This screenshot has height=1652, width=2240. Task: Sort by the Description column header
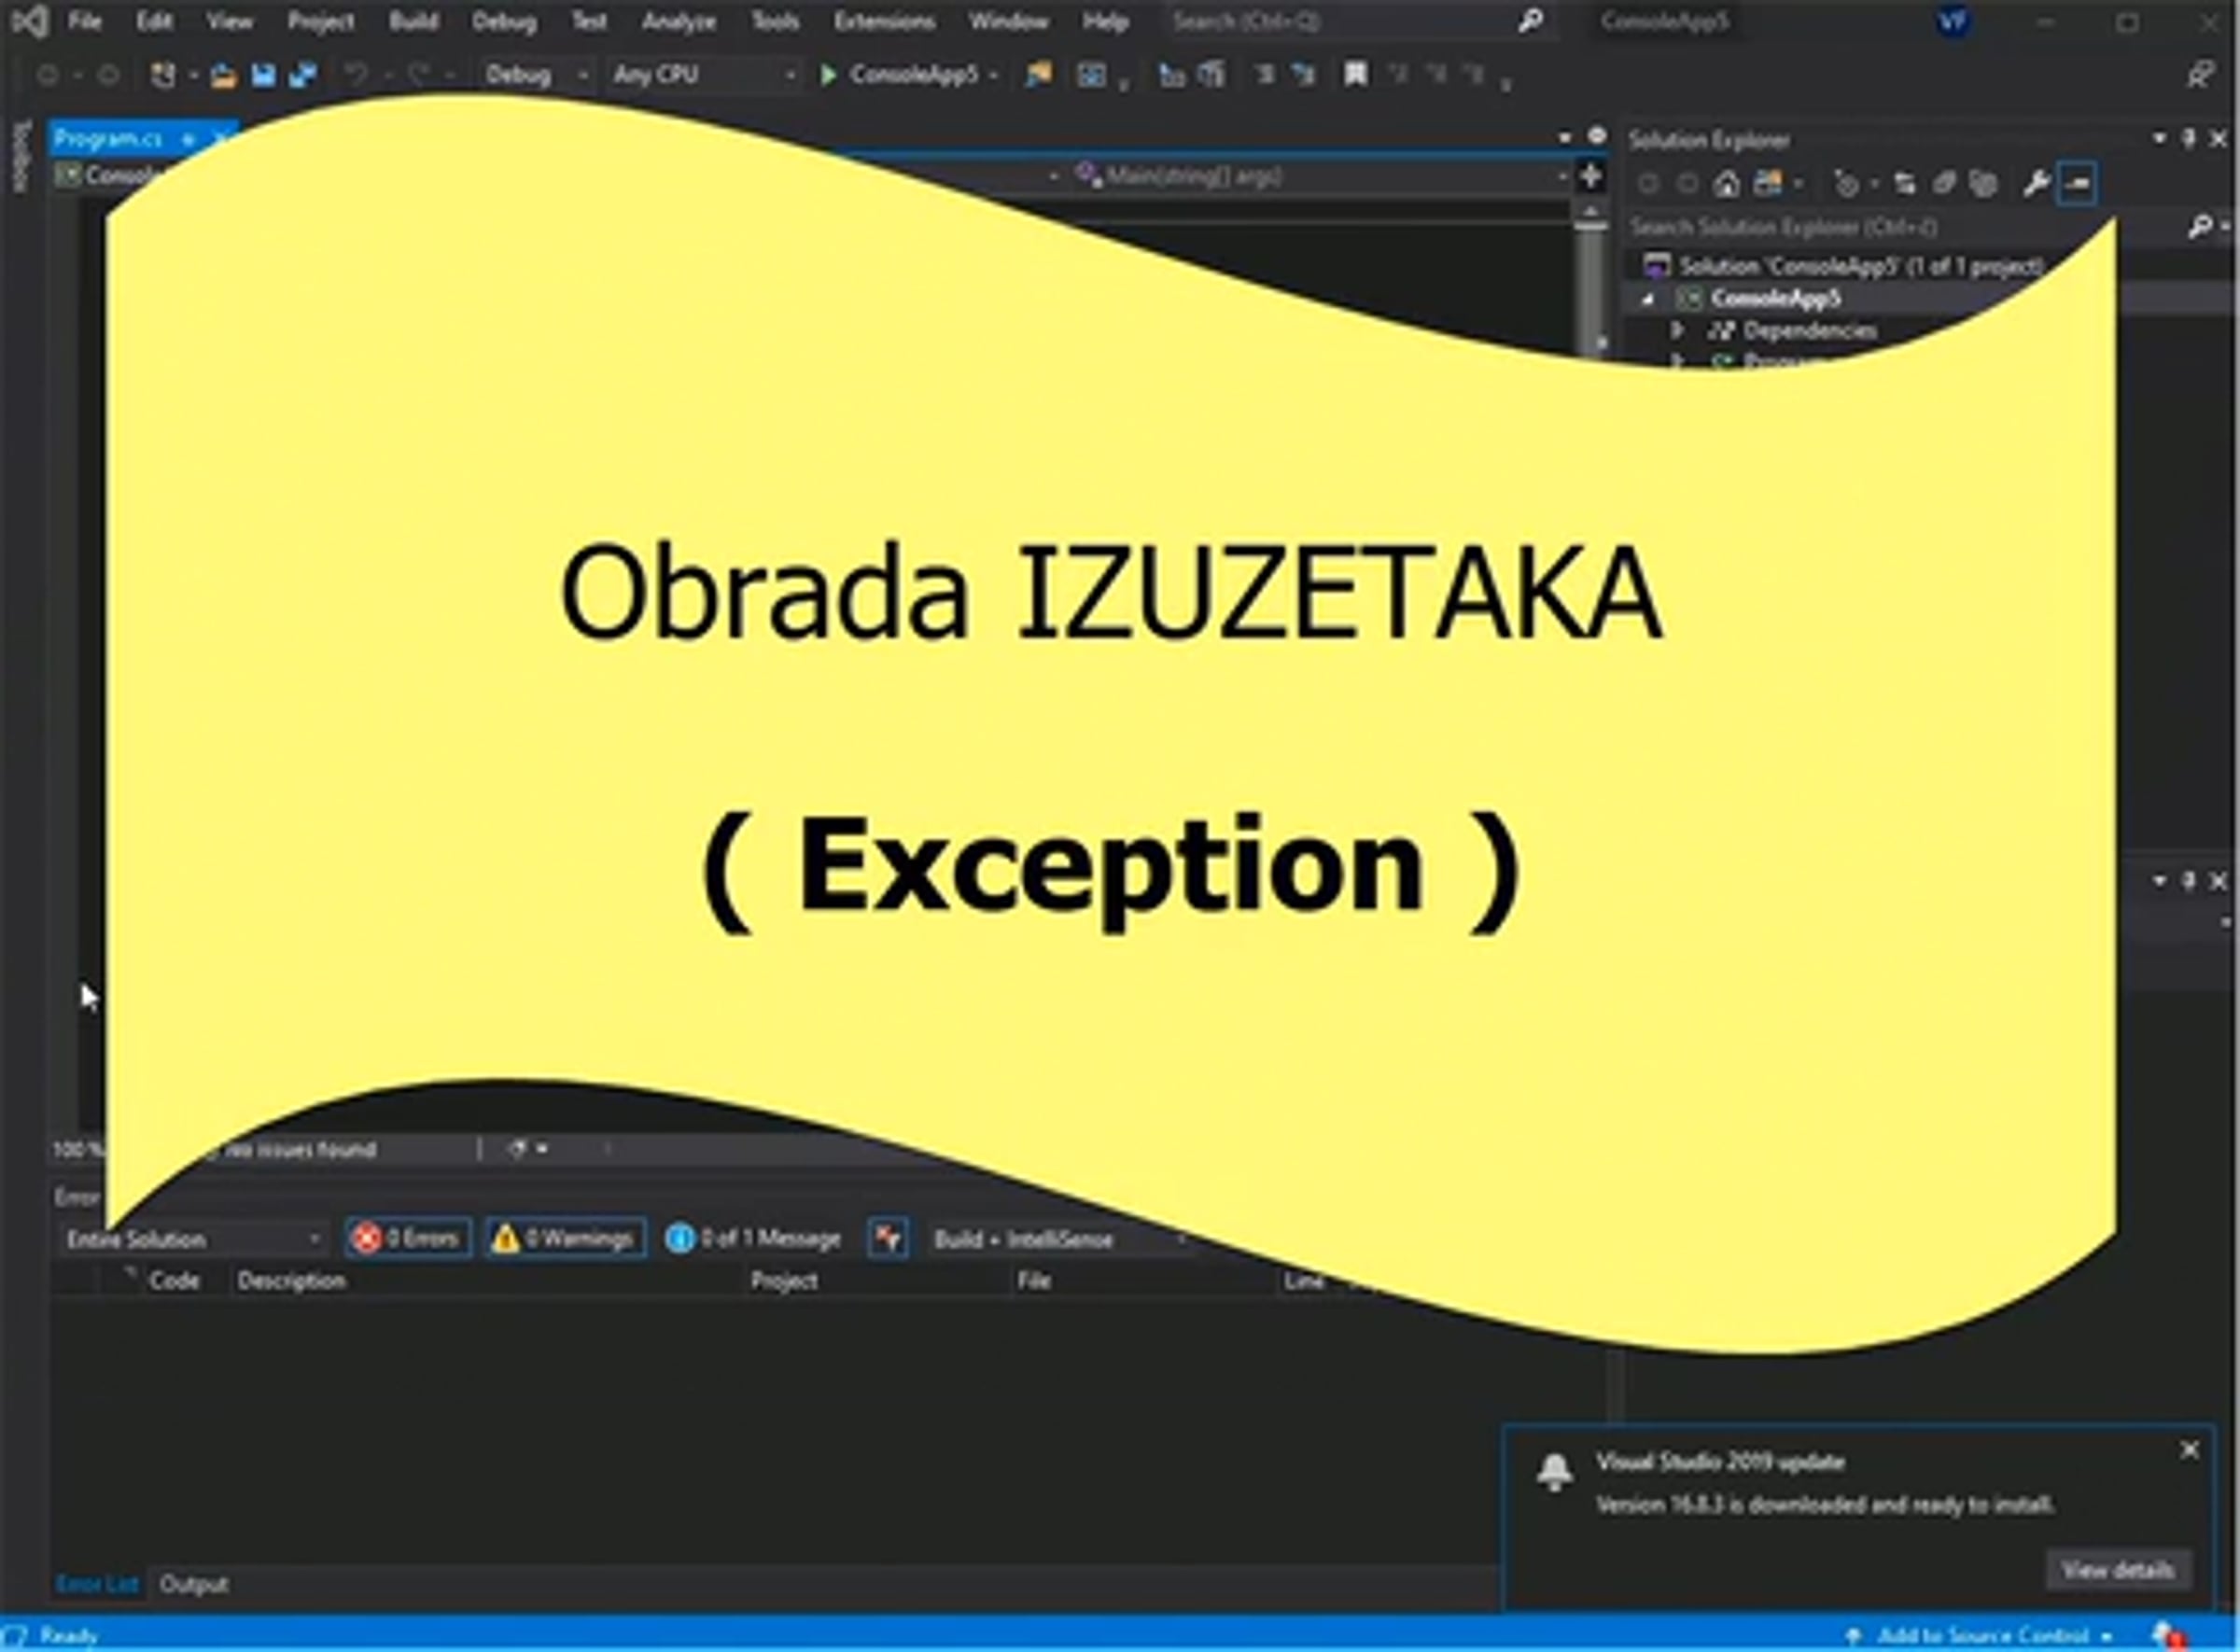click(x=292, y=1281)
